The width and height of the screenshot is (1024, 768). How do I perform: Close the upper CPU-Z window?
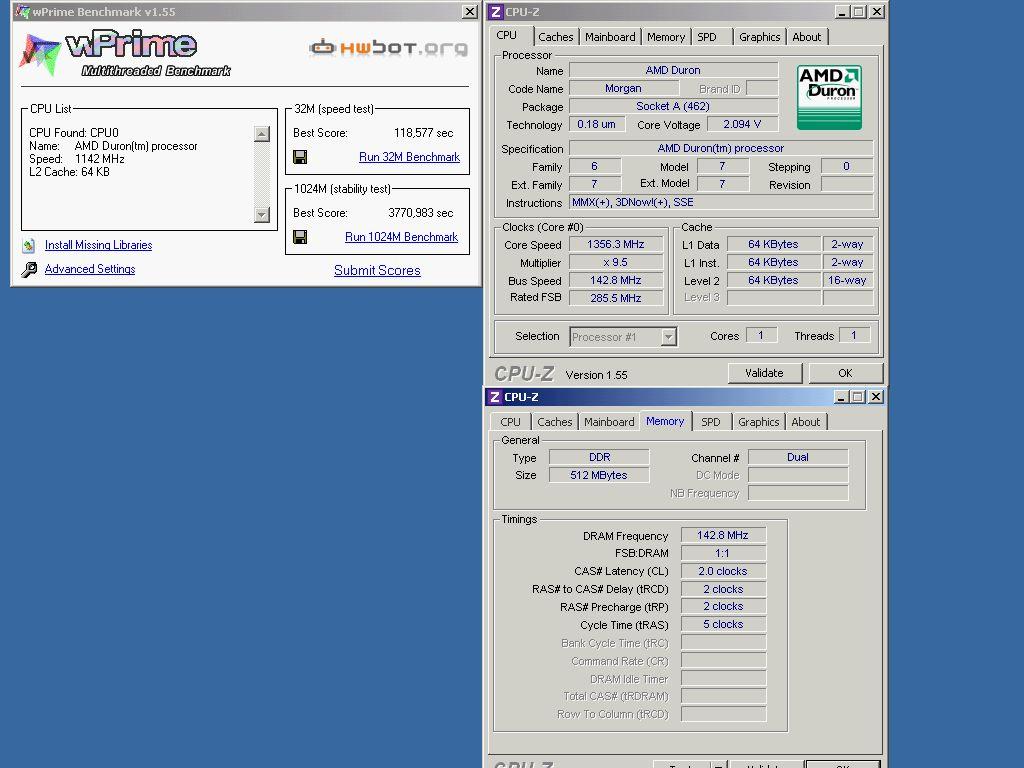click(877, 12)
